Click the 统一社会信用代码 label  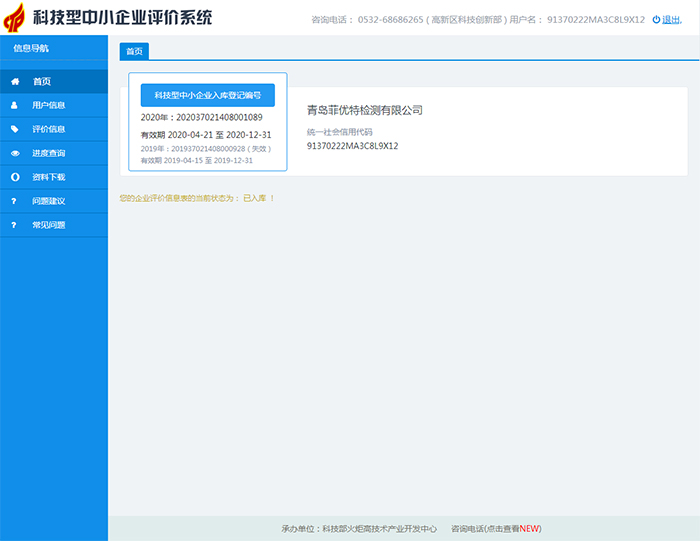(339, 132)
